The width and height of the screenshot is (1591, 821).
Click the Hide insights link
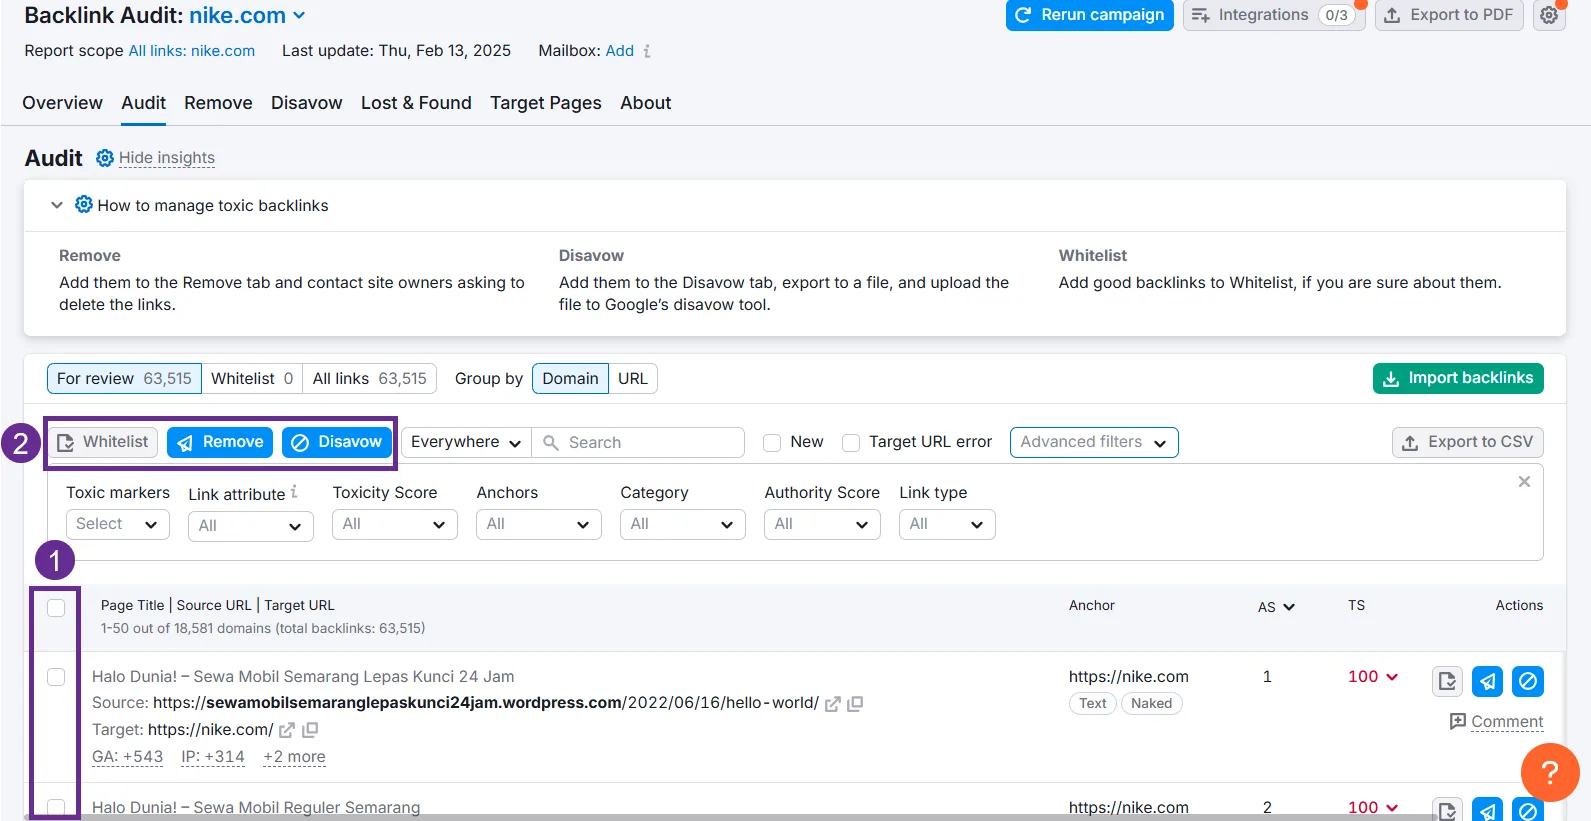[x=167, y=158]
